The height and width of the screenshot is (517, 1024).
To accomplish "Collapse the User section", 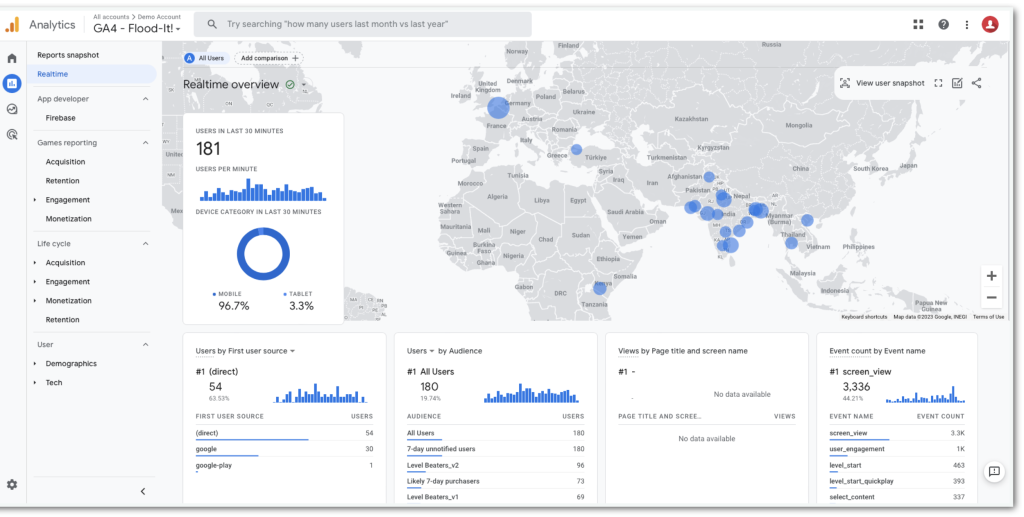I will (x=145, y=345).
